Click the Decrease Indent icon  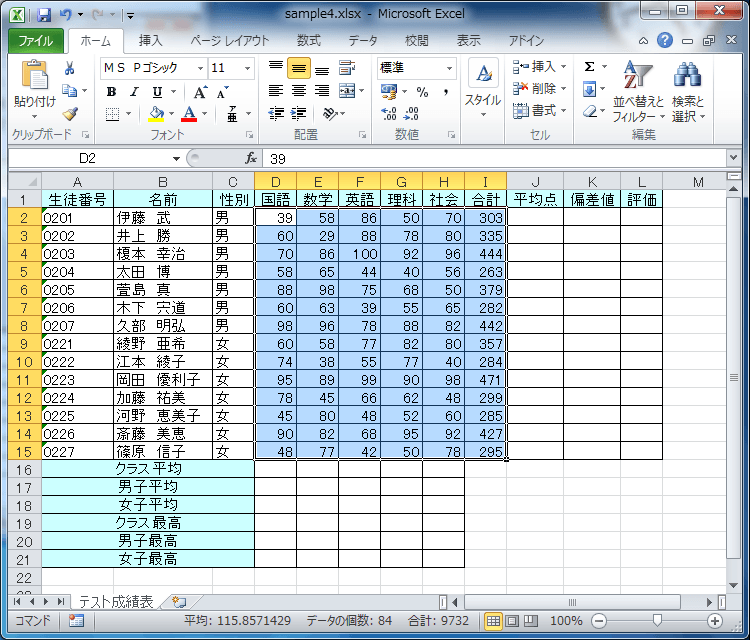tap(276, 113)
